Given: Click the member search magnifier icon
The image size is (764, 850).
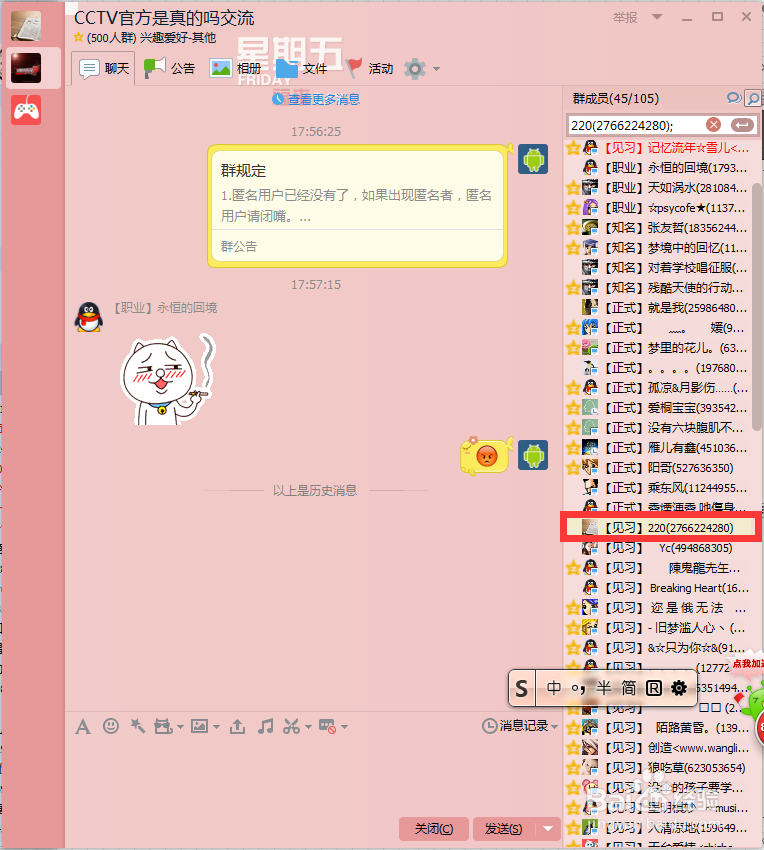Looking at the screenshot, I should click(753, 98).
